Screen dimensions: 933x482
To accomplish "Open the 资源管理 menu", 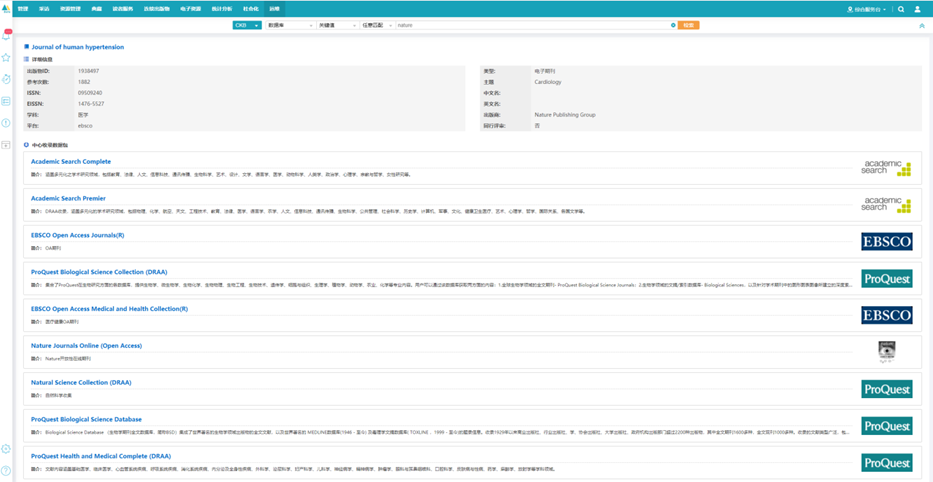I will click(x=70, y=10).
